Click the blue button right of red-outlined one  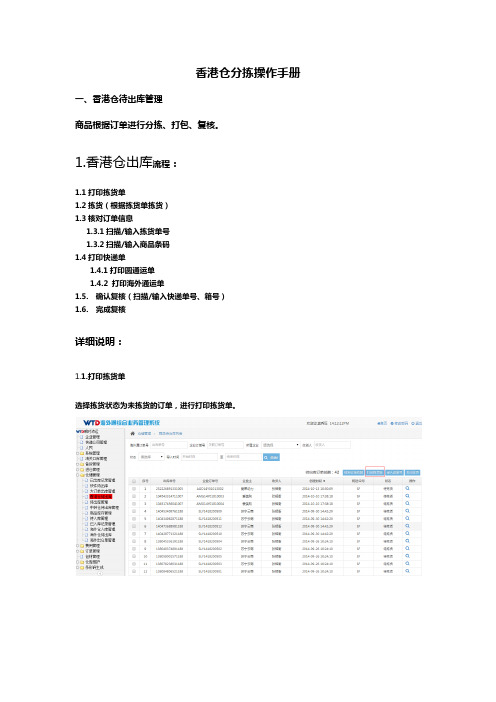coord(394,472)
